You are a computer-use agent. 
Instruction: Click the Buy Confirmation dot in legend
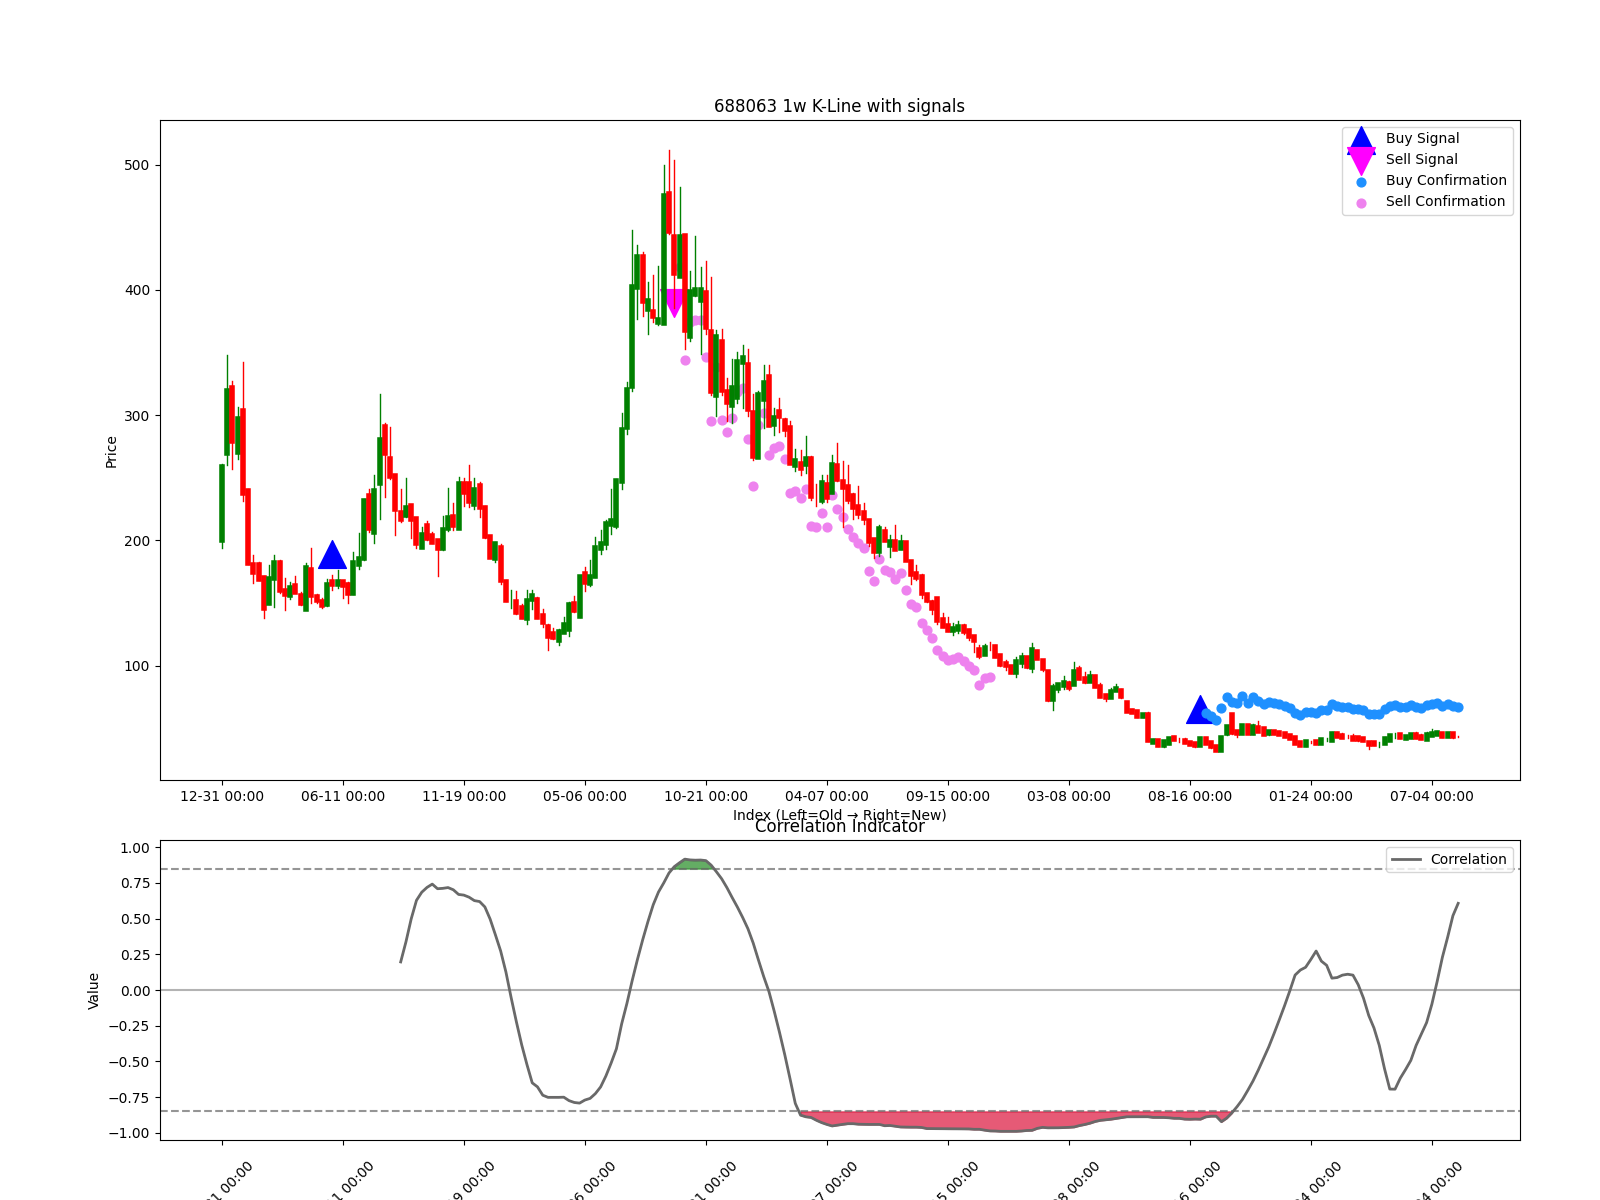[x=1361, y=182]
